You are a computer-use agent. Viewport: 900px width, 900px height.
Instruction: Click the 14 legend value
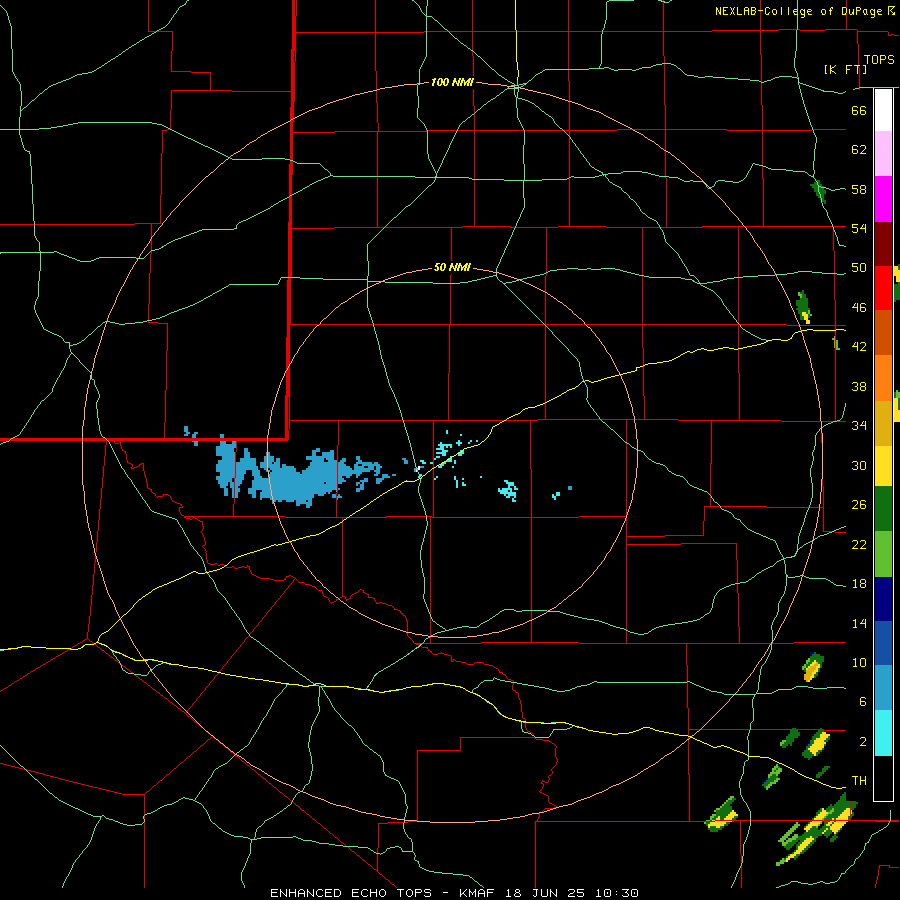click(x=859, y=623)
